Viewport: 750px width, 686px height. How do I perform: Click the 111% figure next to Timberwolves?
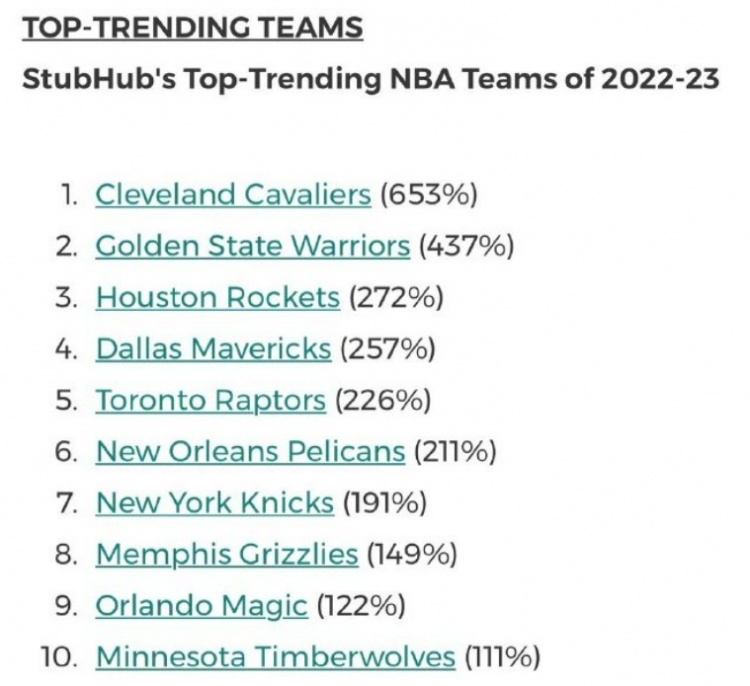[x=502, y=657]
